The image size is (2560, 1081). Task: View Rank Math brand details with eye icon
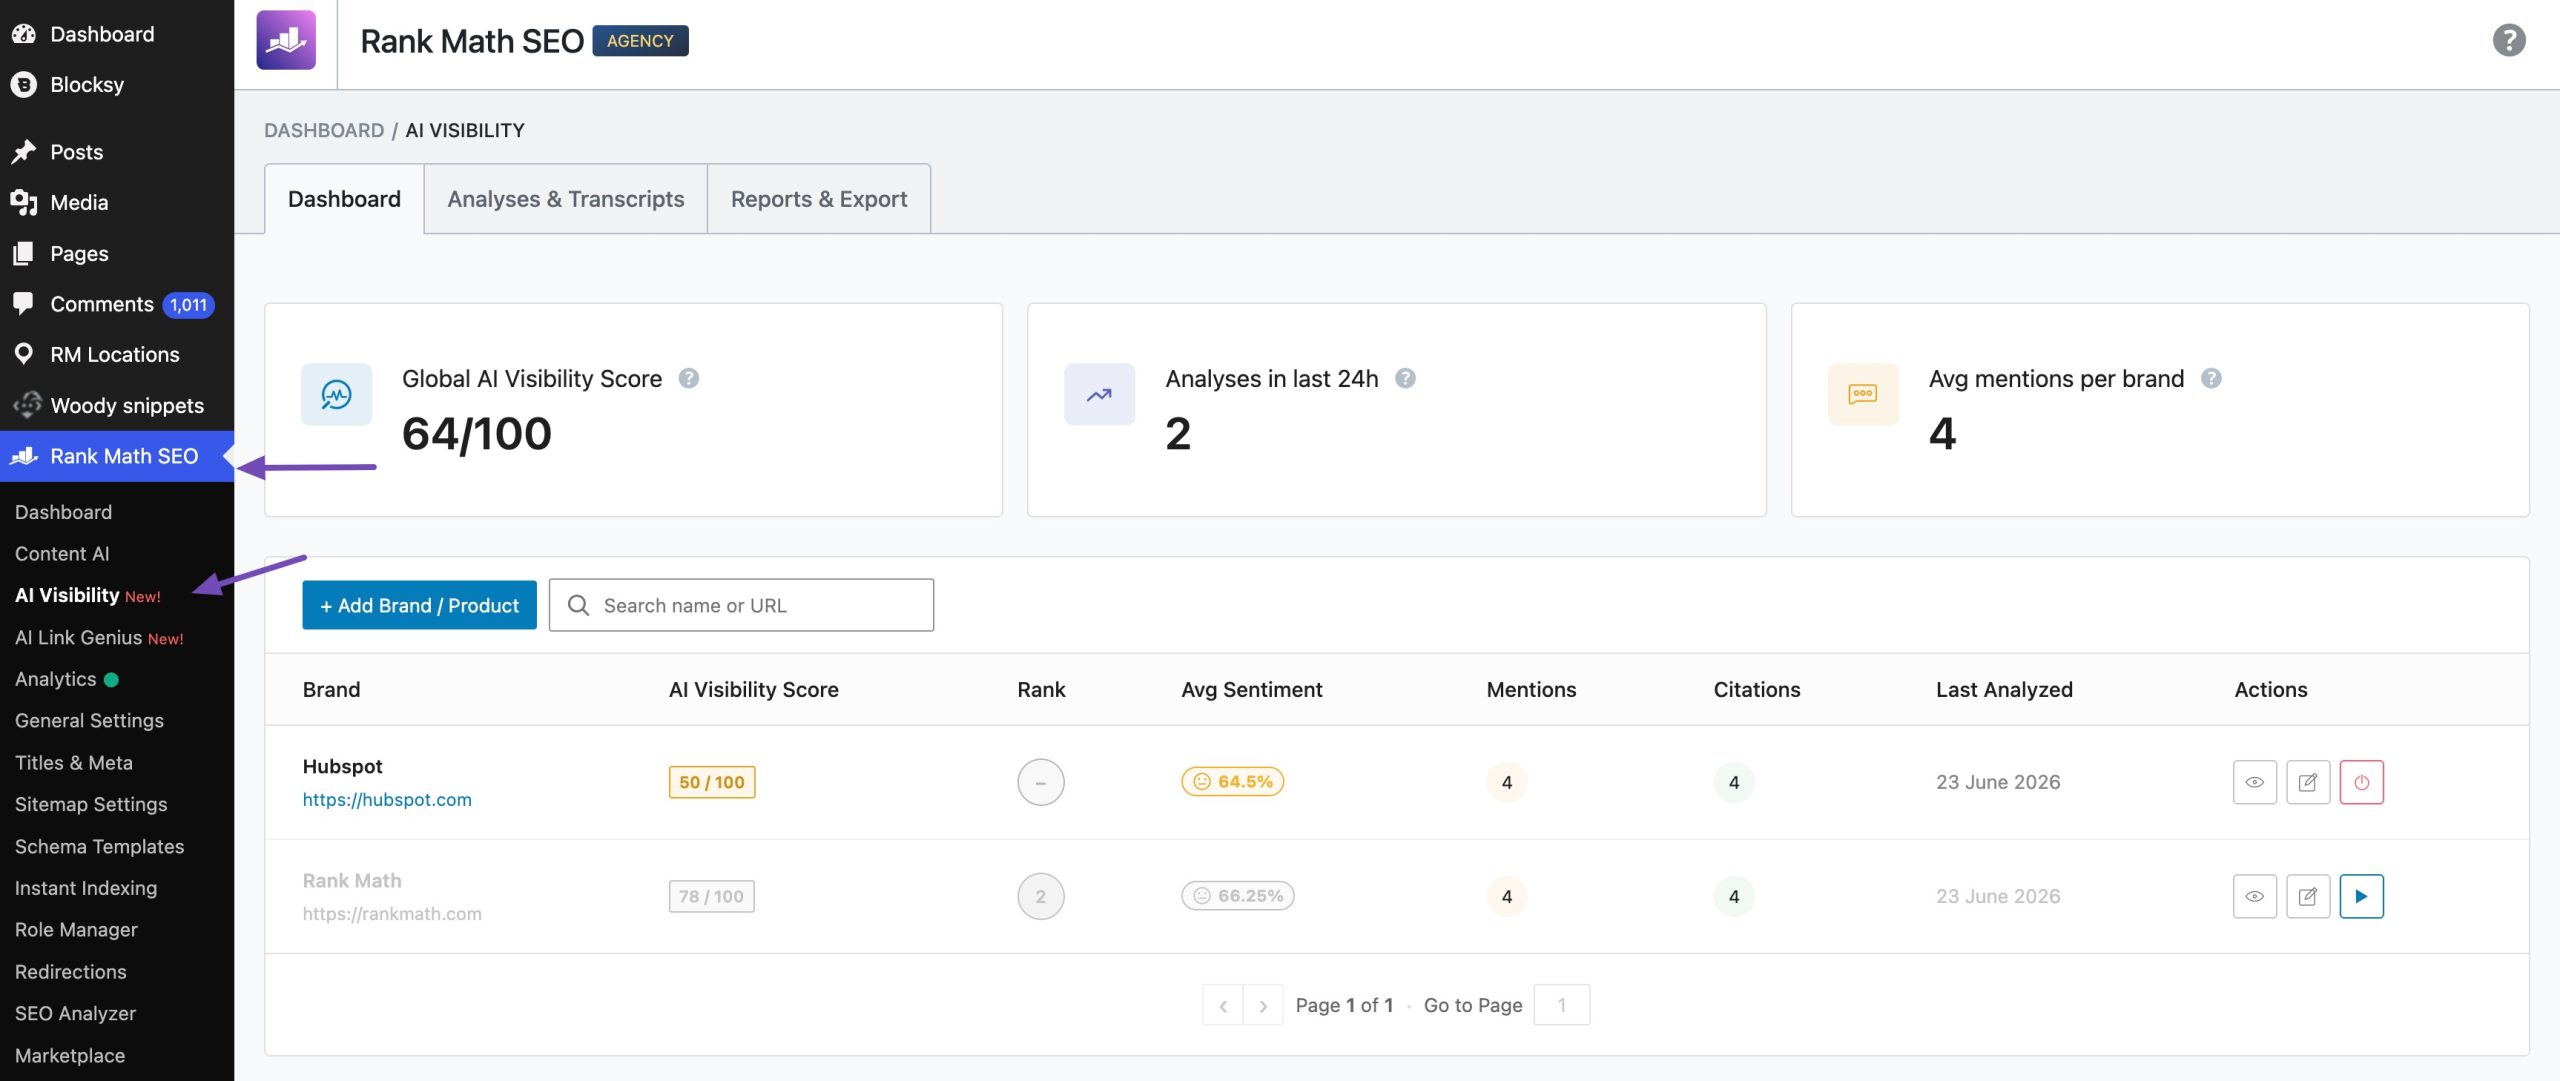point(2254,896)
